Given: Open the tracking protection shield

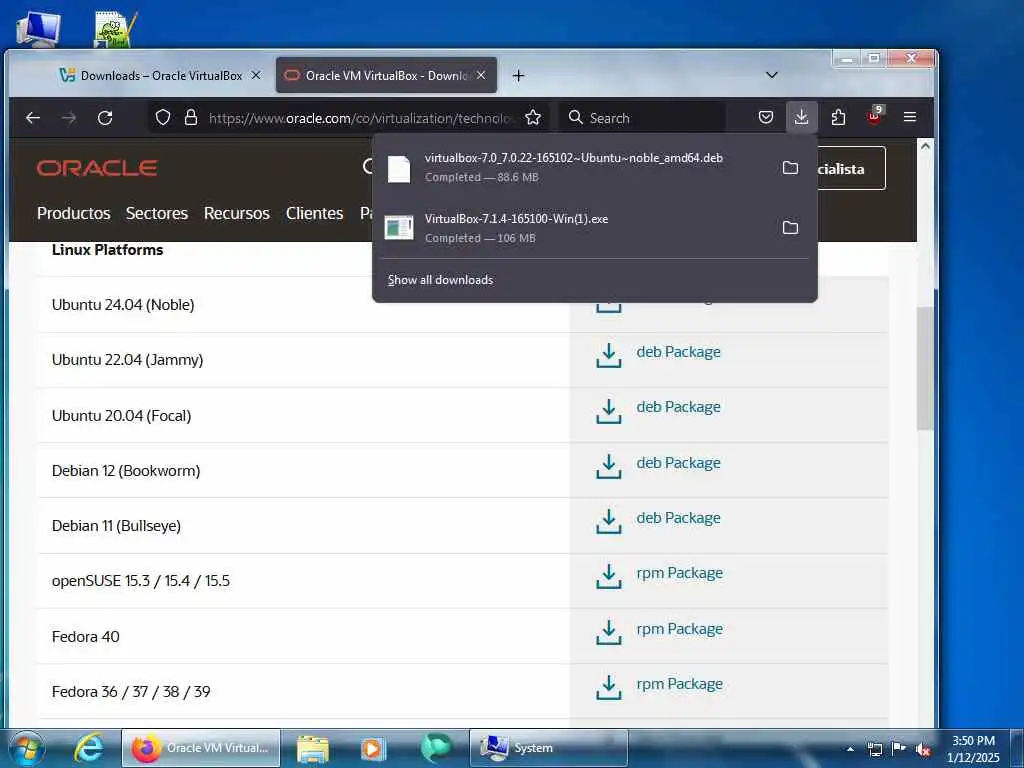Looking at the screenshot, I should click(163, 118).
